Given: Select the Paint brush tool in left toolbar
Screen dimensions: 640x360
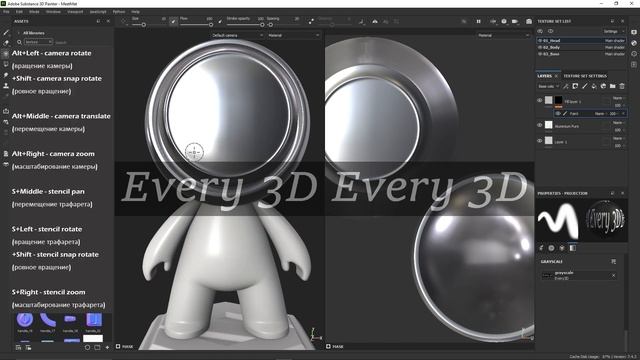Looking at the screenshot, I should pyautogui.click(x=6, y=32).
